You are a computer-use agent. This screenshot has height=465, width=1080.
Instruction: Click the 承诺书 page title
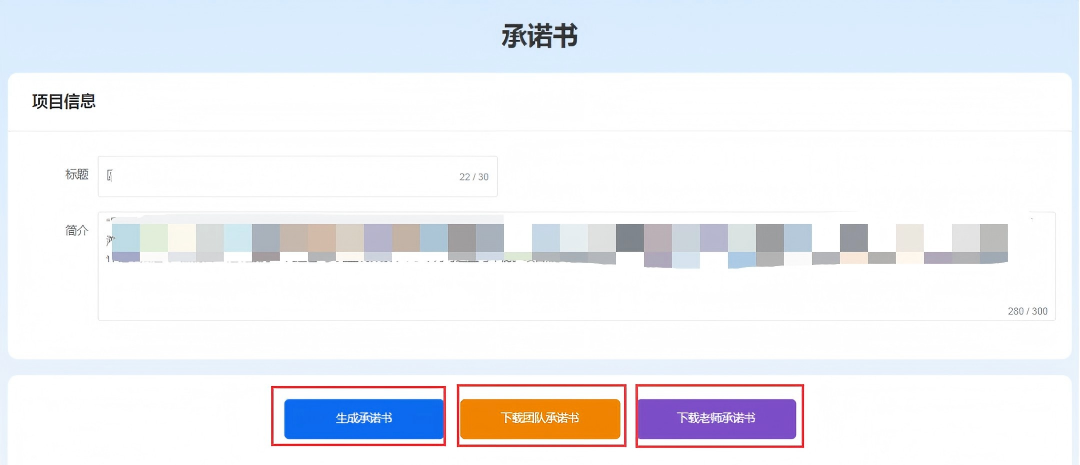540,37
